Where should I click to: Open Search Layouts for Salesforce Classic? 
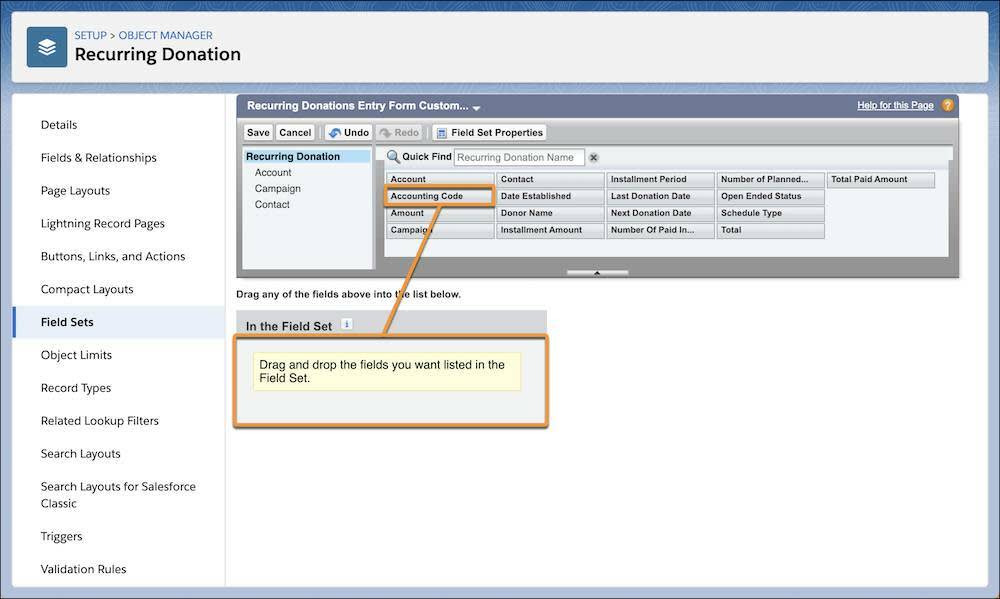118,495
